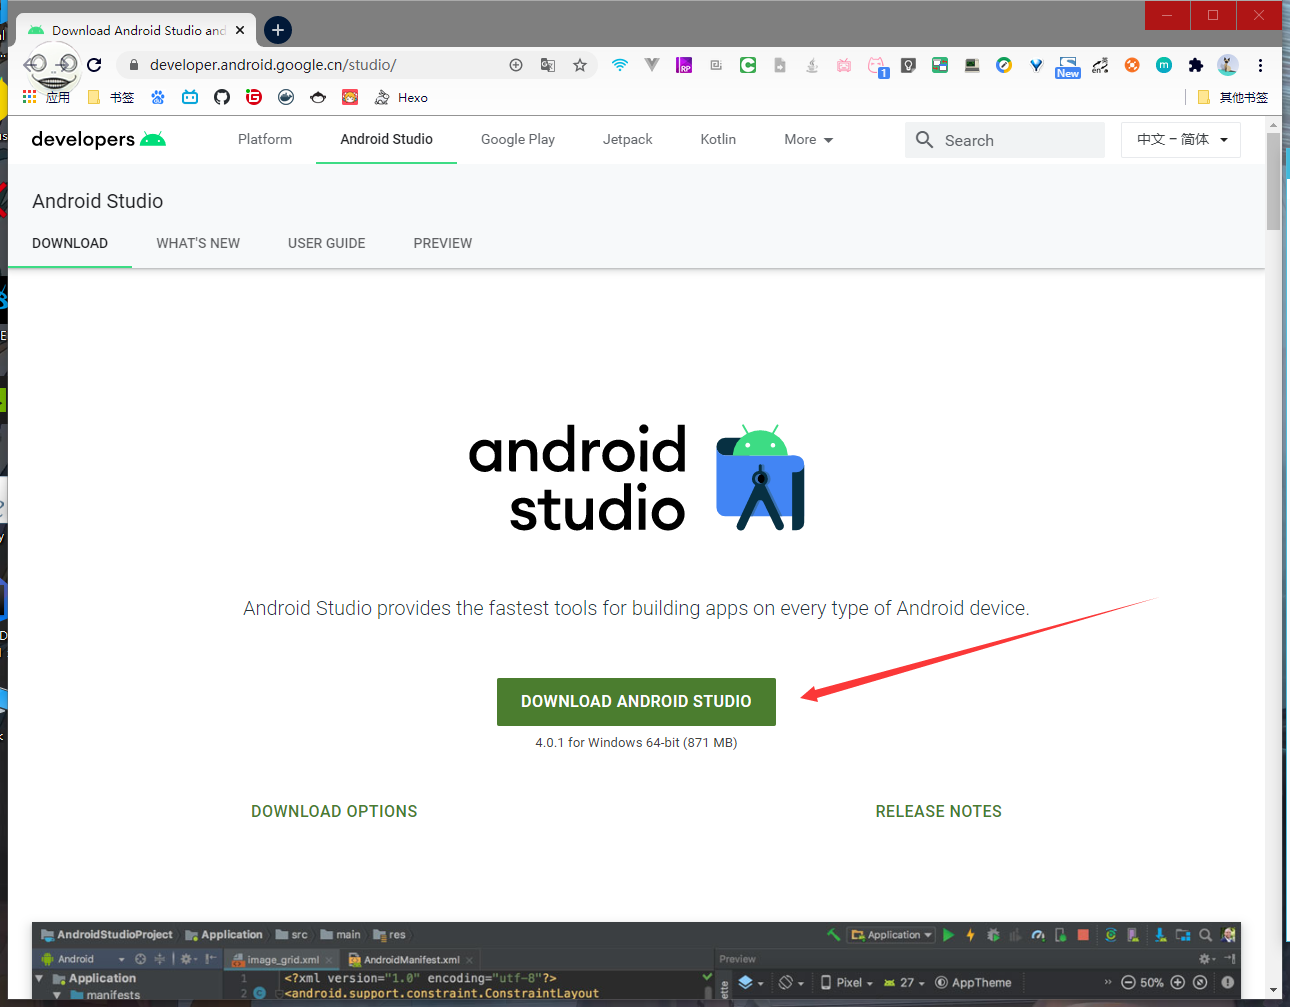Open the USER GUIDE tab

pyautogui.click(x=327, y=243)
